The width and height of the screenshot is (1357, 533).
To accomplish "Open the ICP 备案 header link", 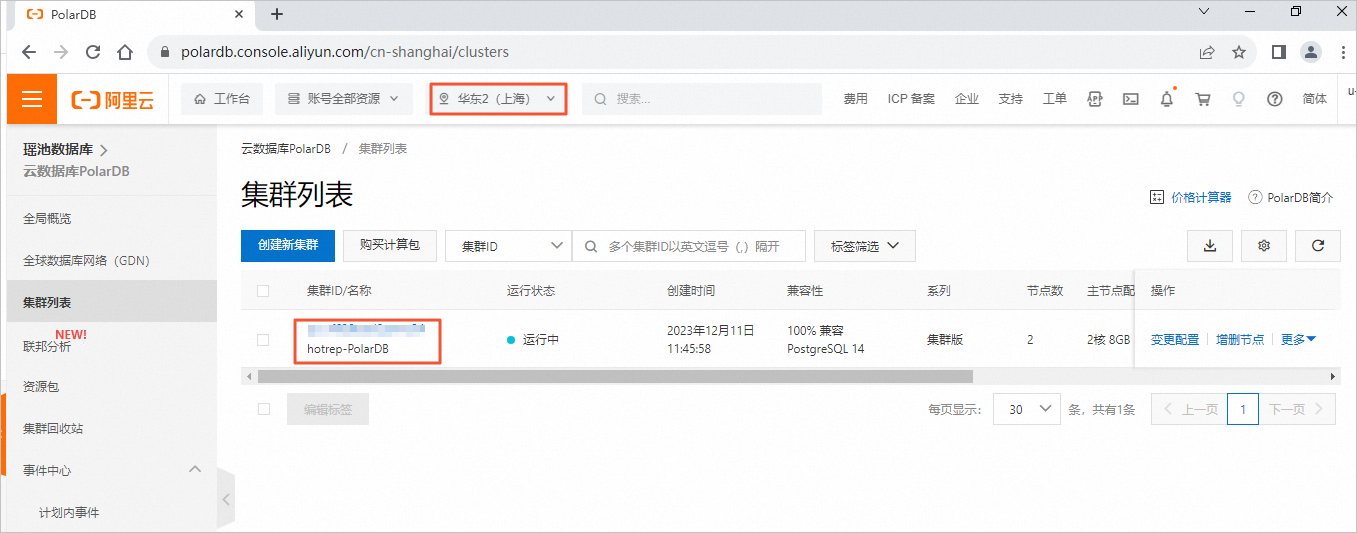I will click(x=911, y=99).
